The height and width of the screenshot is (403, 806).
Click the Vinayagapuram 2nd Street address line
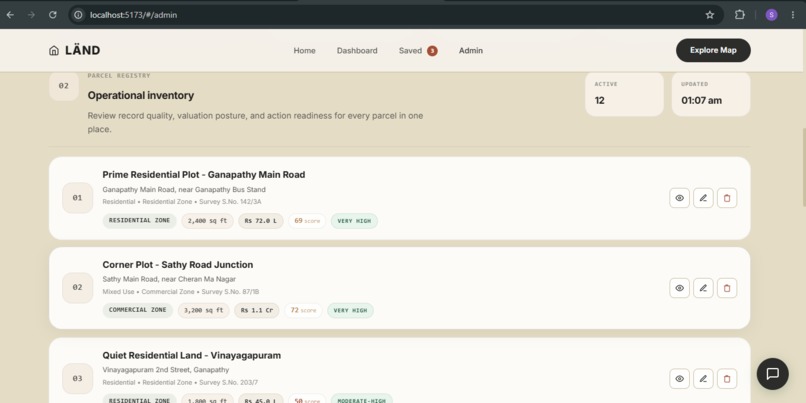166,370
